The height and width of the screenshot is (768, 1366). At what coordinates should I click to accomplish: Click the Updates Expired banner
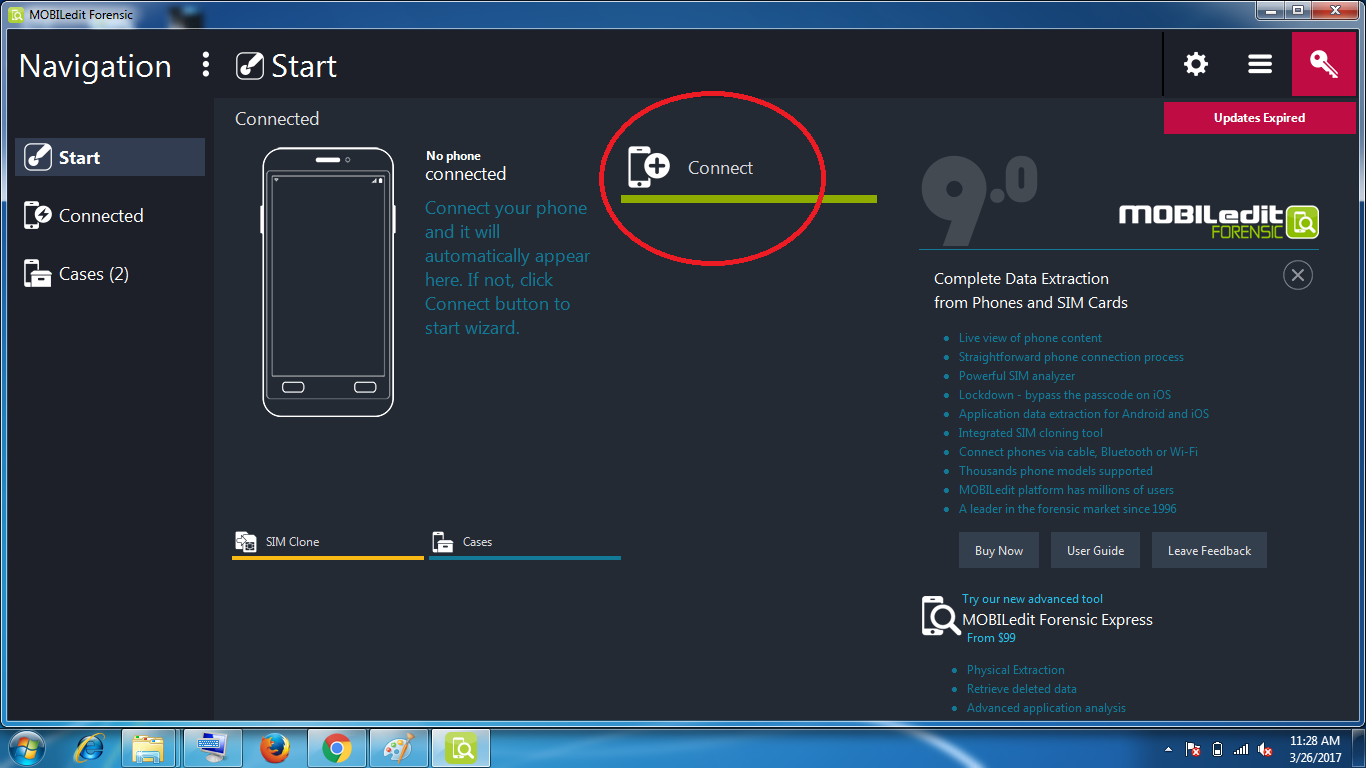pyautogui.click(x=1259, y=118)
